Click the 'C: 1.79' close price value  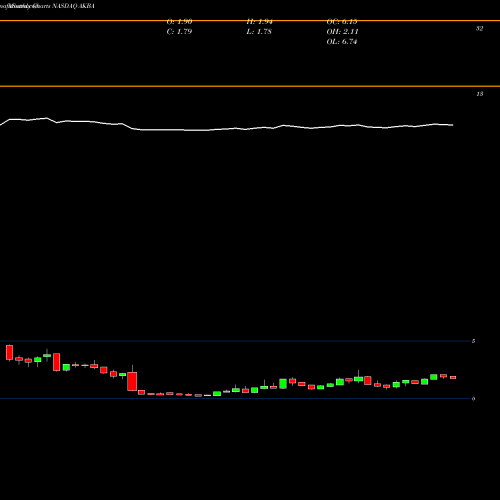tap(179, 32)
